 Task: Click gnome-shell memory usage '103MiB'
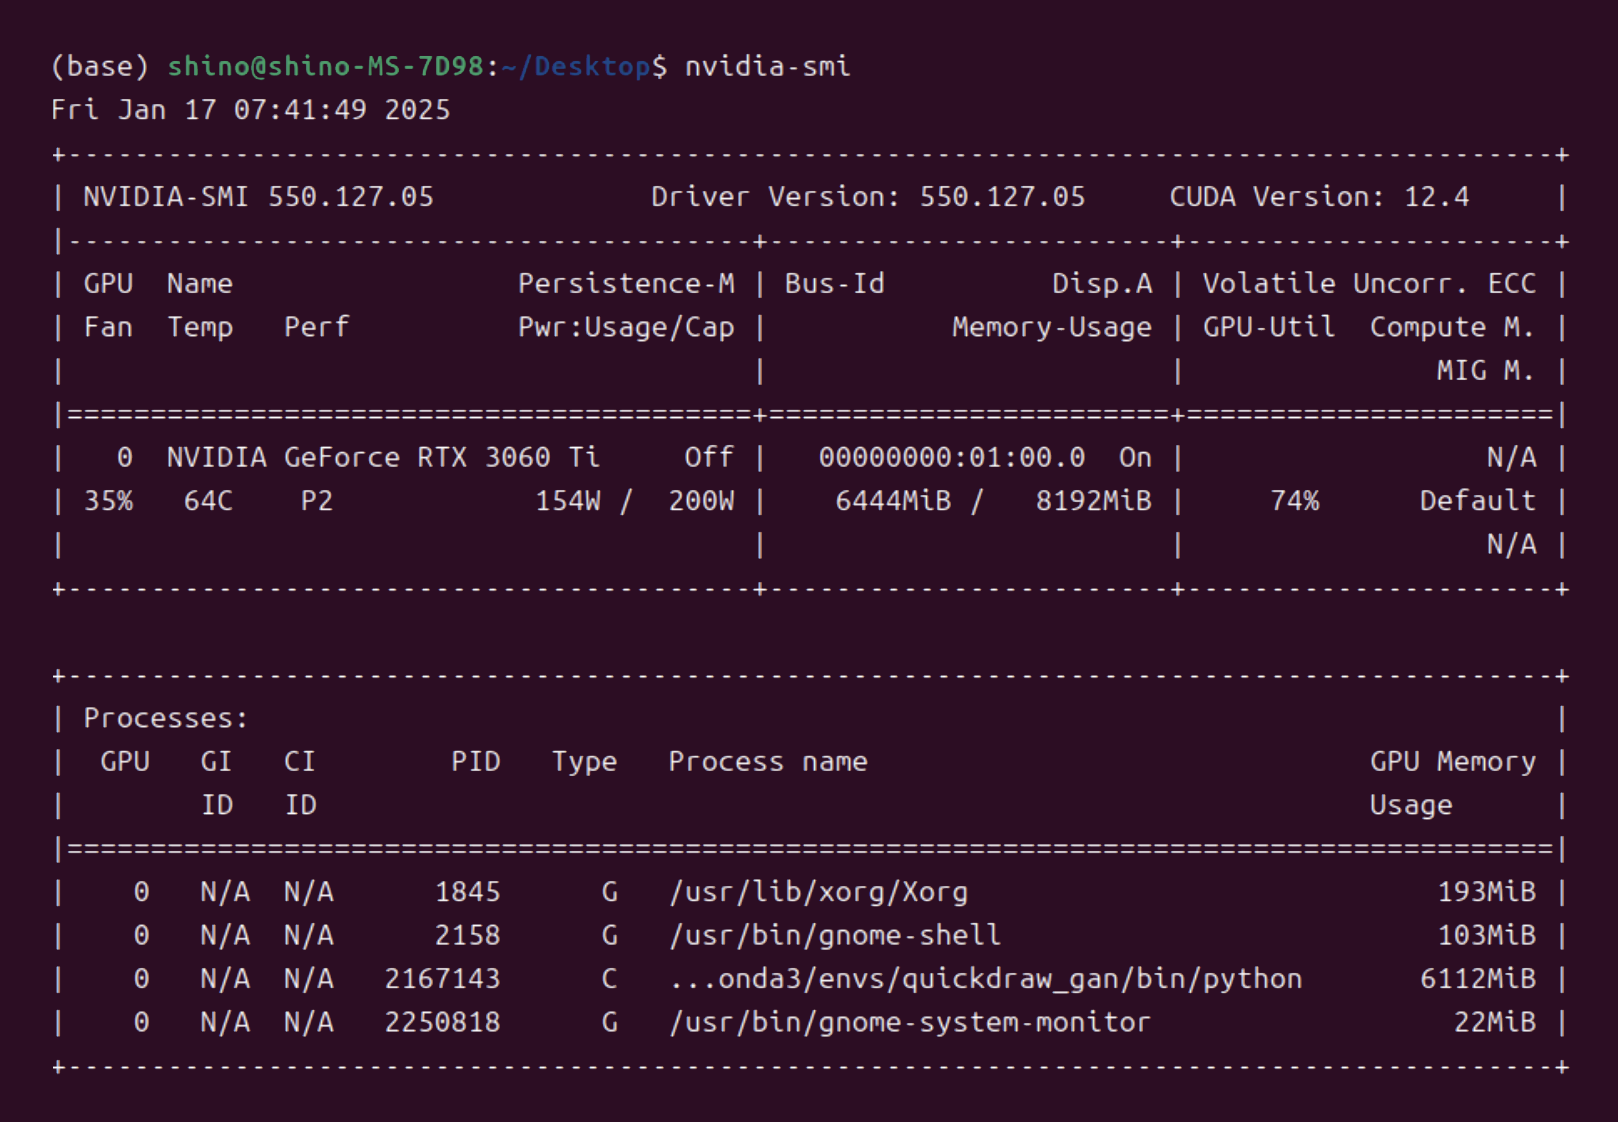coord(1486,935)
